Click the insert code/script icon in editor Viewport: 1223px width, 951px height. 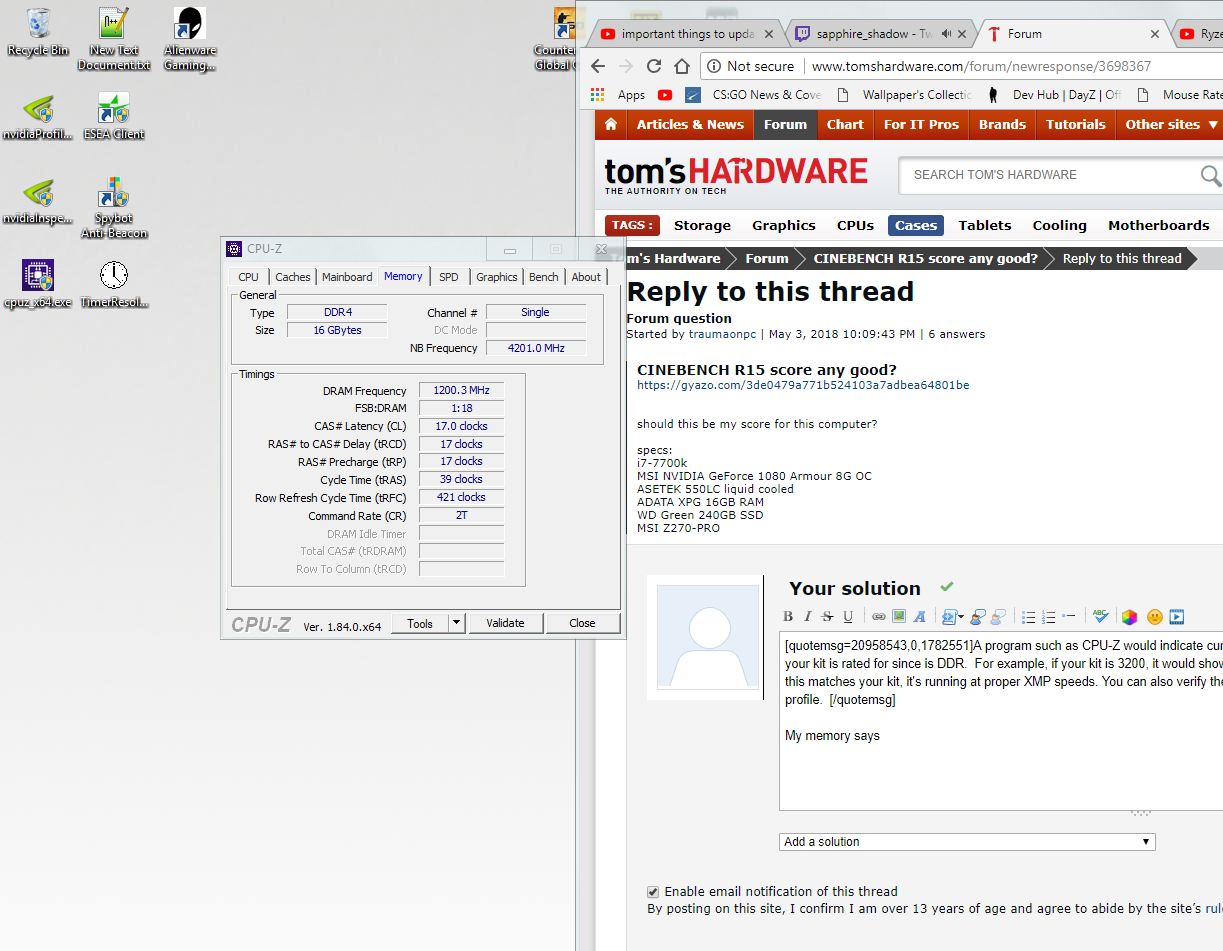(949, 617)
